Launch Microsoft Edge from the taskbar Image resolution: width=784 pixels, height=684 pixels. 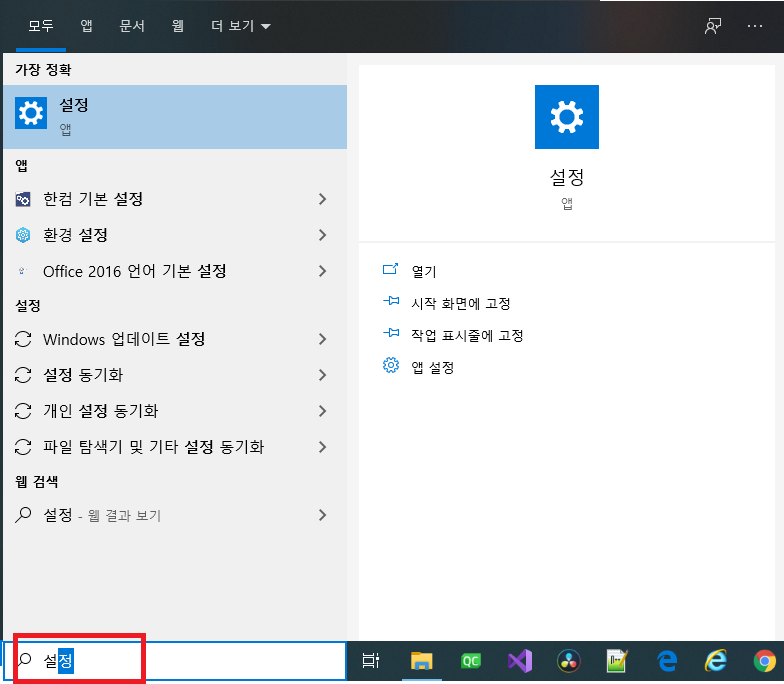(x=666, y=661)
